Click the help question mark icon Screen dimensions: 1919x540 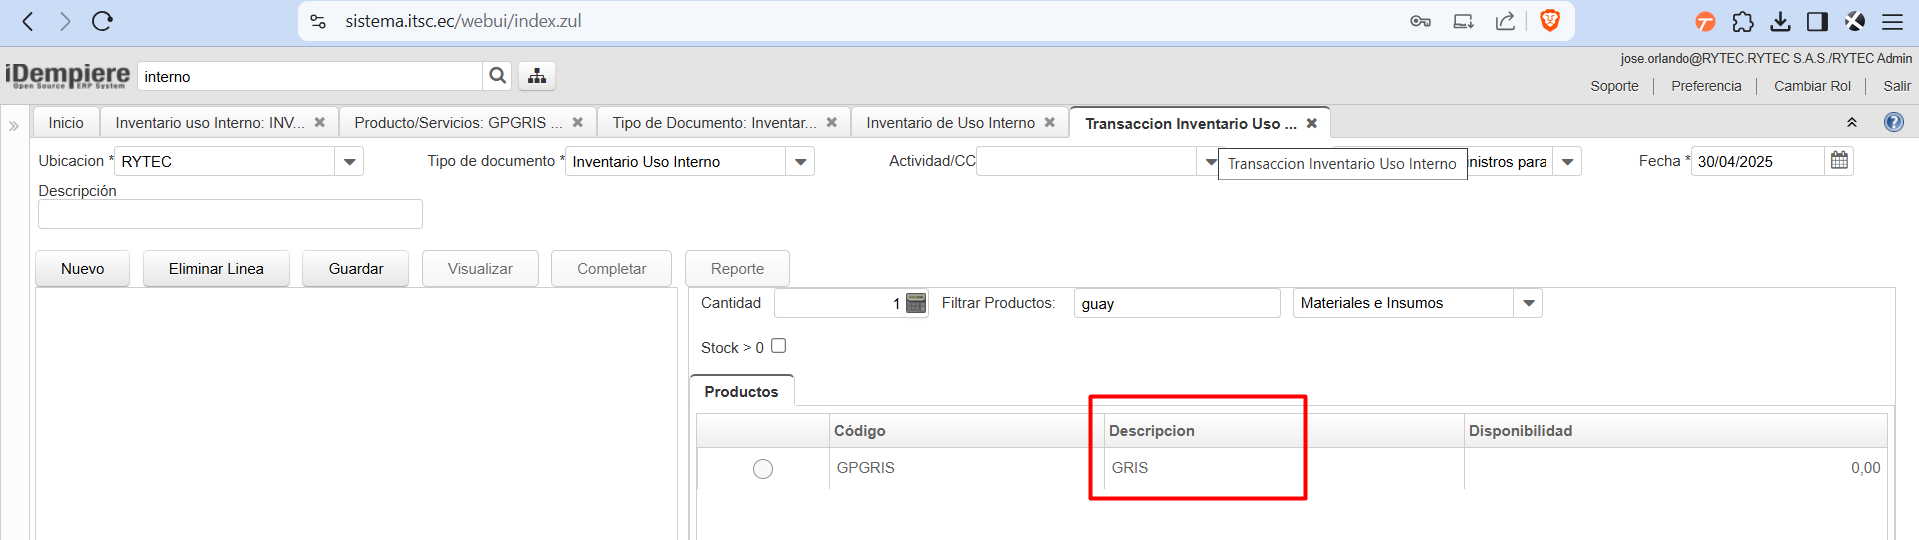(x=1893, y=122)
